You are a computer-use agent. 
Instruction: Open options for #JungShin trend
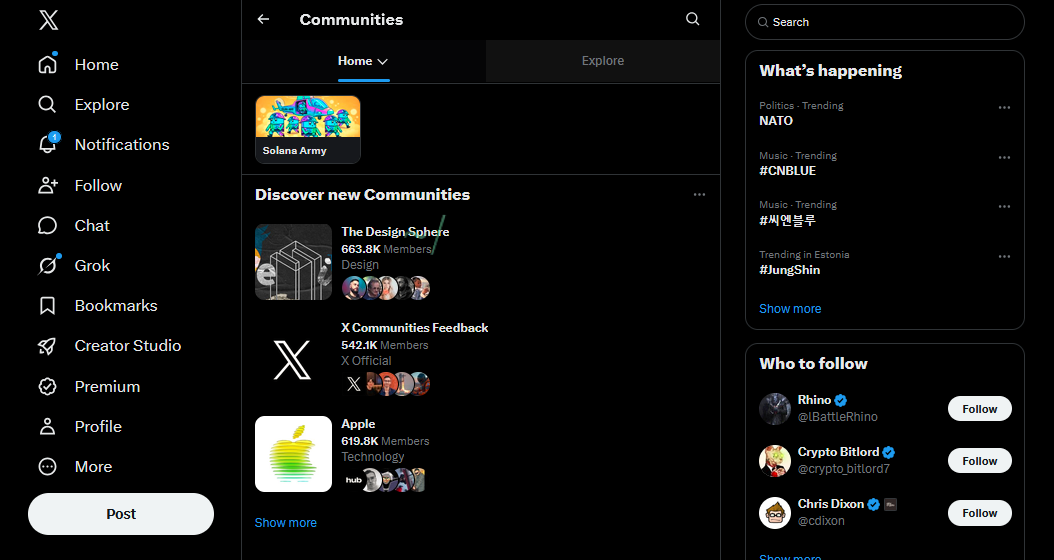[1004, 256]
